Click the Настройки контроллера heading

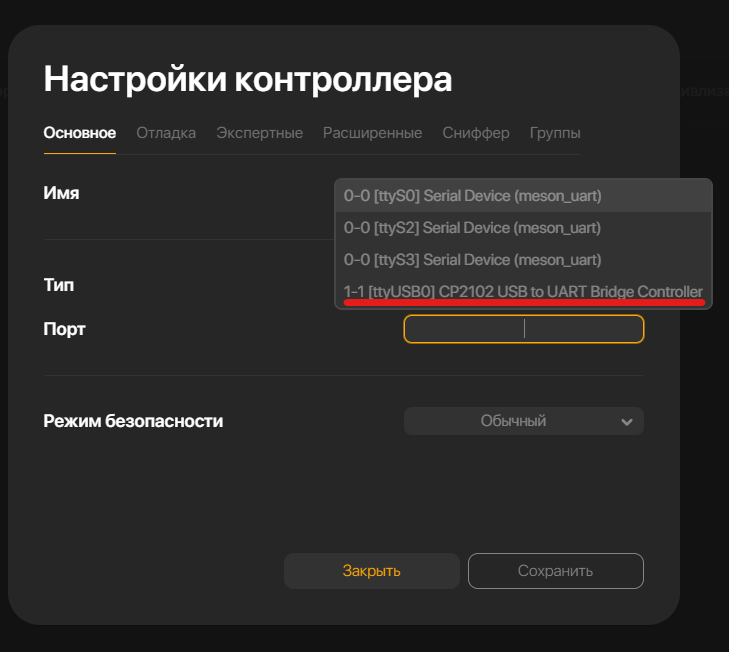click(x=248, y=79)
